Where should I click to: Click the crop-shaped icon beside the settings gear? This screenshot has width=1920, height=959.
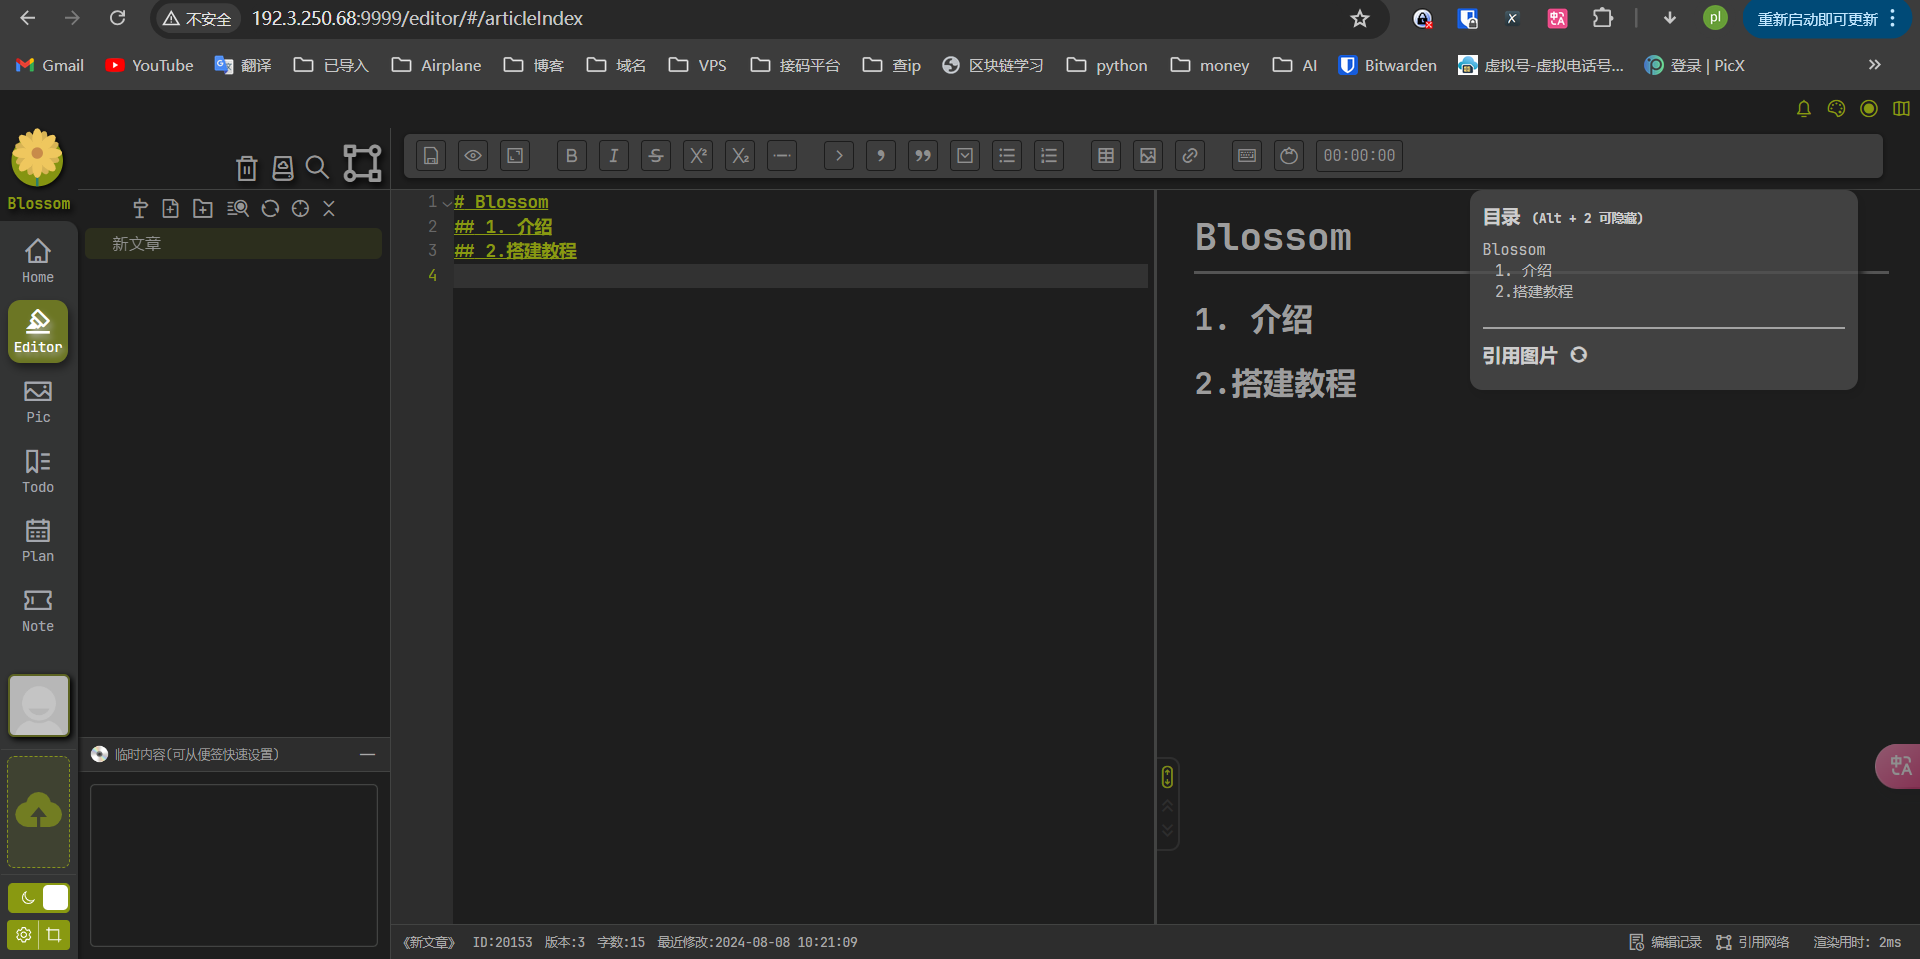(x=54, y=935)
